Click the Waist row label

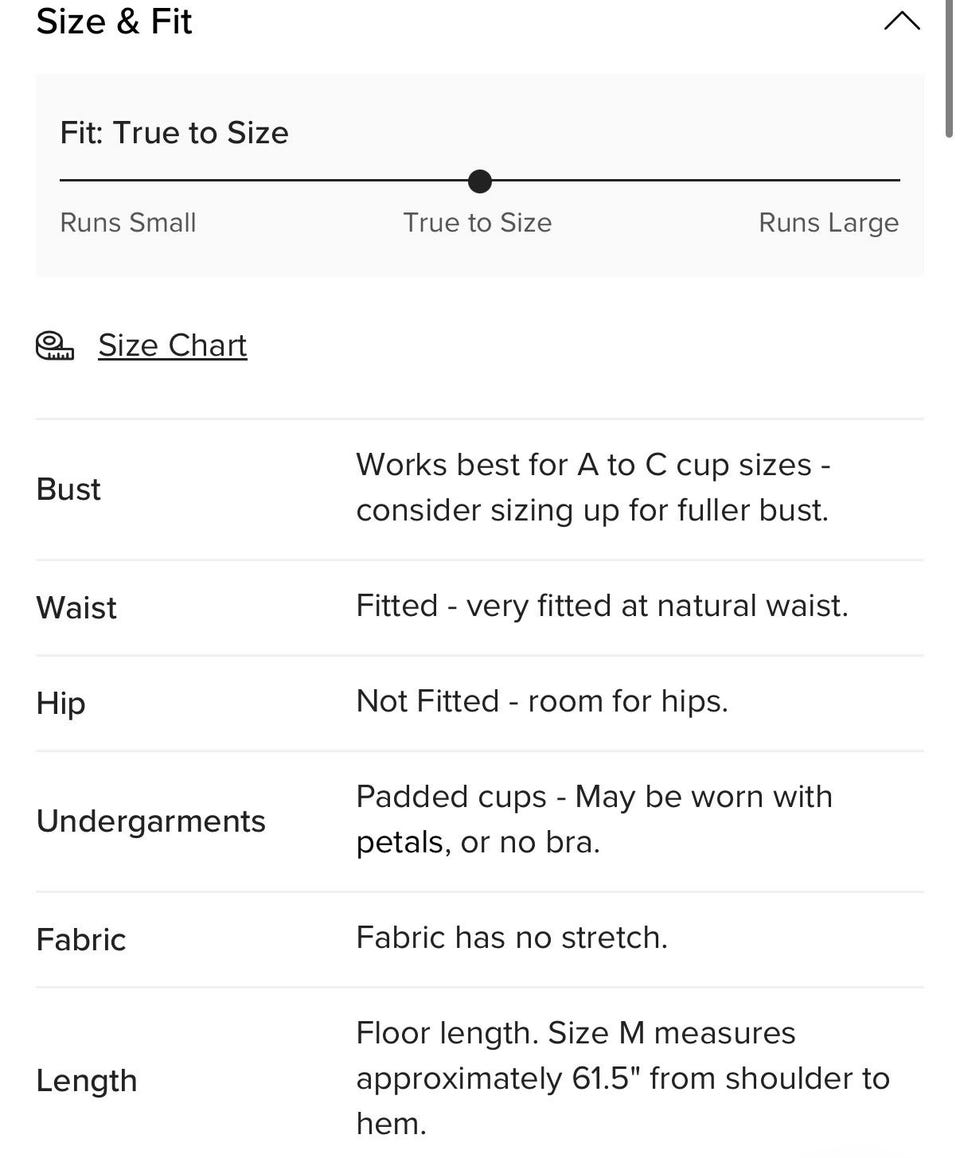pyautogui.click(x=77, y=607)
